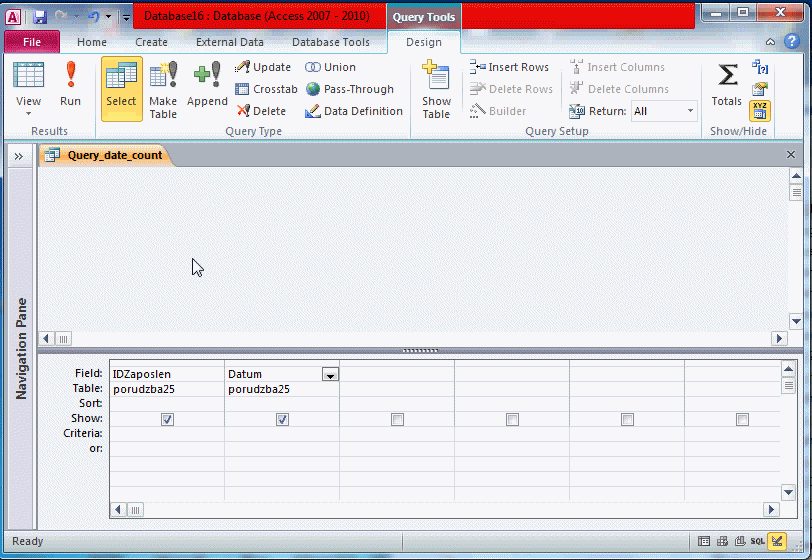This screenshot has width=812, height=560.
Task: Save using the Quick Access floppy icon
Action: pos(40,17)
